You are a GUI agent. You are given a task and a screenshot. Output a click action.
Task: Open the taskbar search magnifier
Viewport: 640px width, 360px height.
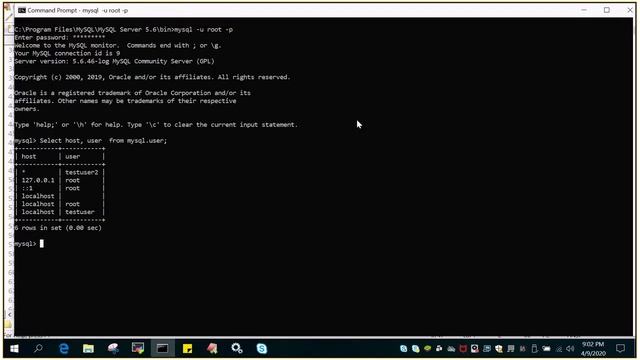[38, 349]
